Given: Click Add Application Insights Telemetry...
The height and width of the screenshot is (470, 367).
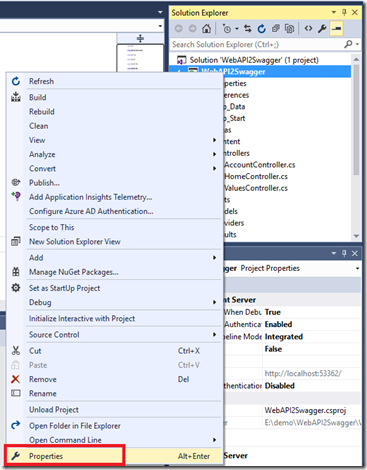Looking at the screenshot, I should point(114,197).
